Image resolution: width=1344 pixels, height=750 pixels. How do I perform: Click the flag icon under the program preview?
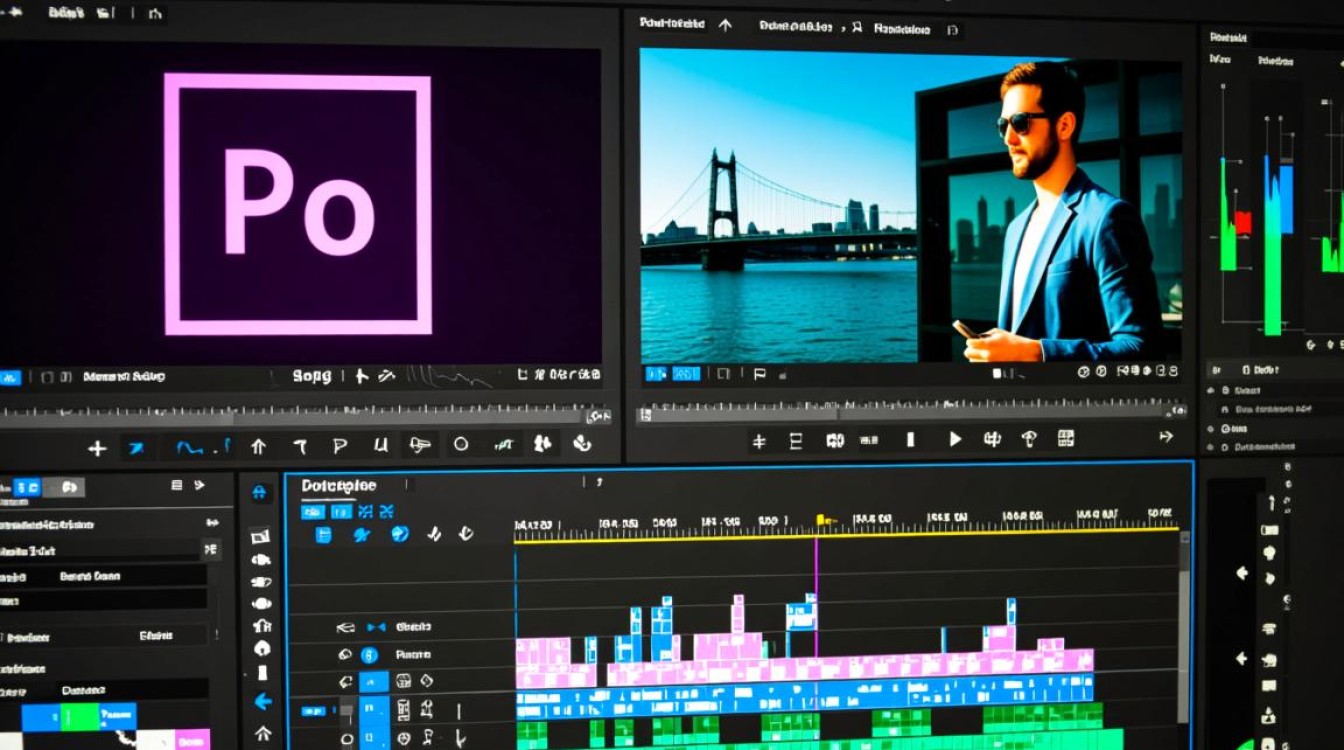[x=759, y=374]
